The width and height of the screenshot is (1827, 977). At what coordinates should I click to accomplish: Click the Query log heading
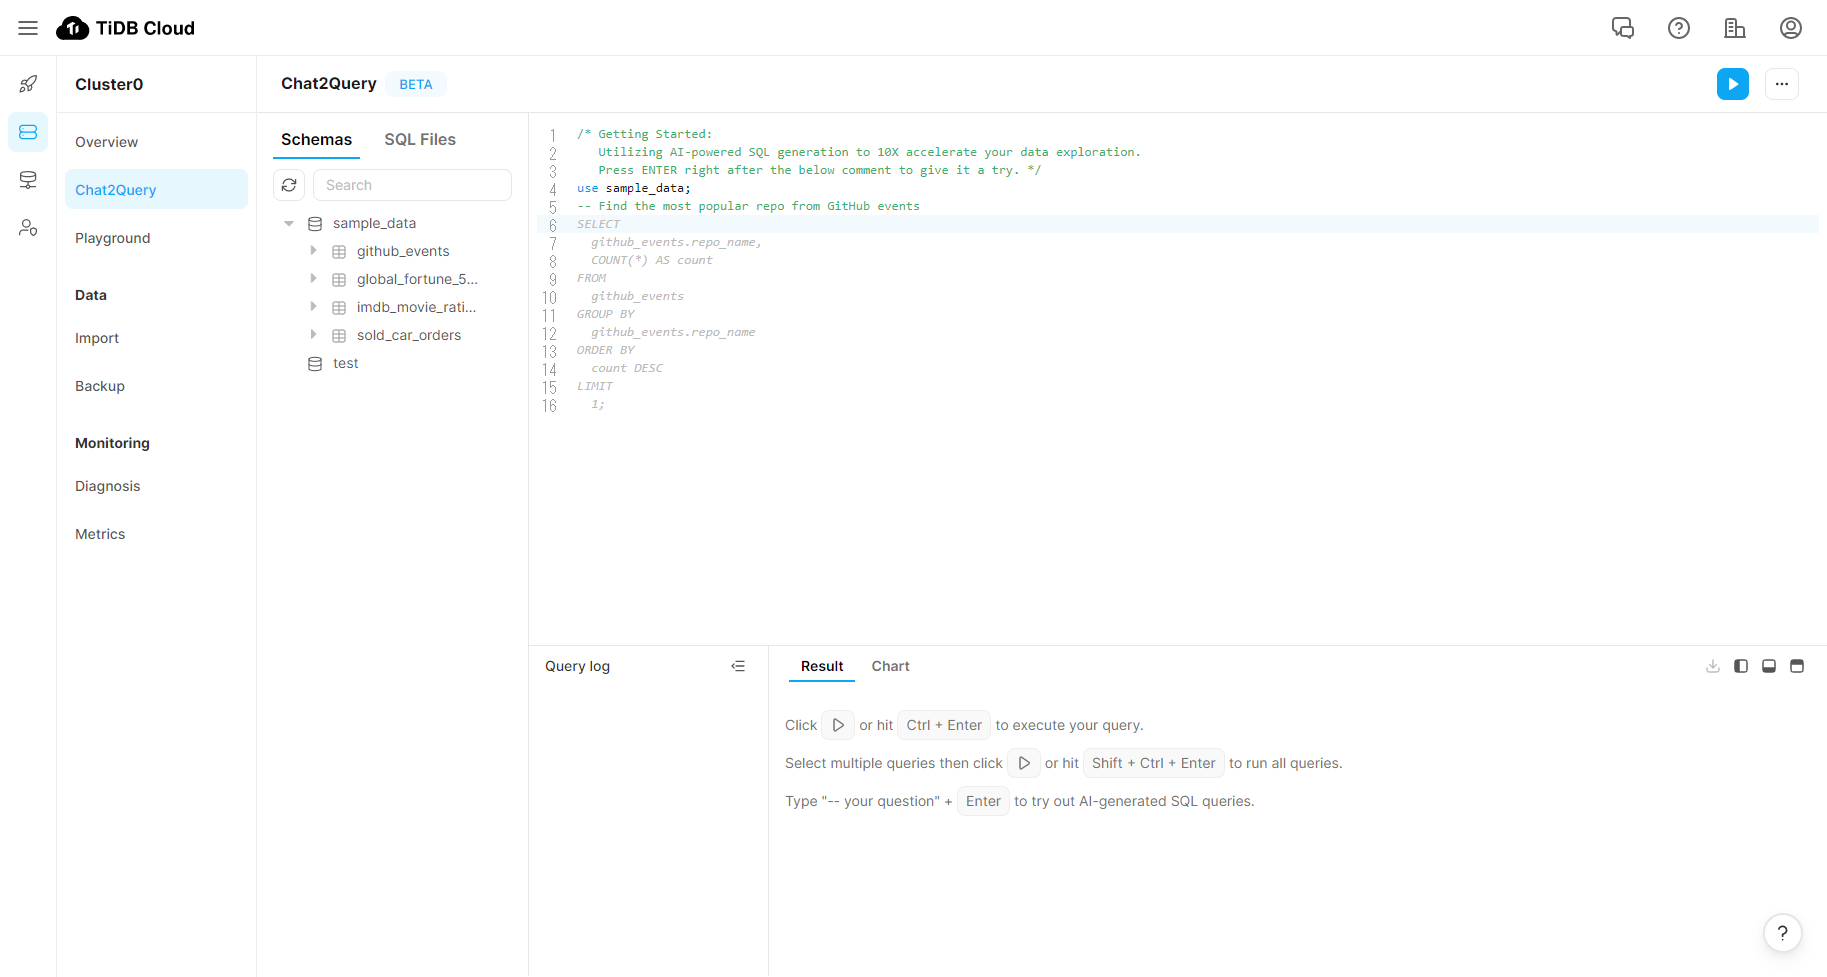[577, 666]
